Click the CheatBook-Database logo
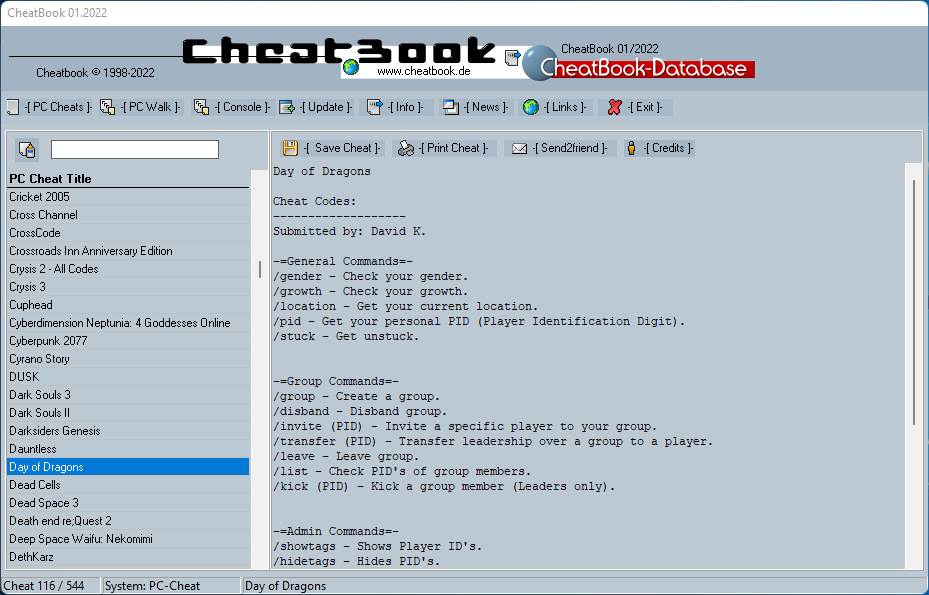This screenshot has width=929, height=595. (x=638, y=67)
